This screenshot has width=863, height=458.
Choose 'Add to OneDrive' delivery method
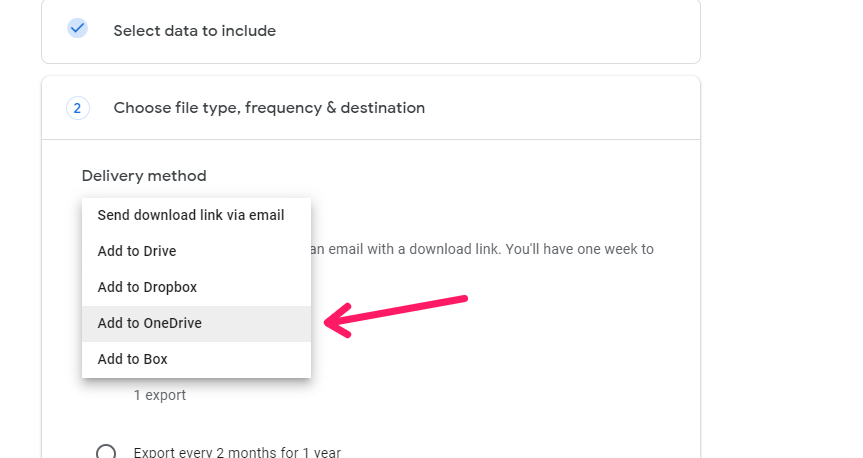tap(150, 323)
